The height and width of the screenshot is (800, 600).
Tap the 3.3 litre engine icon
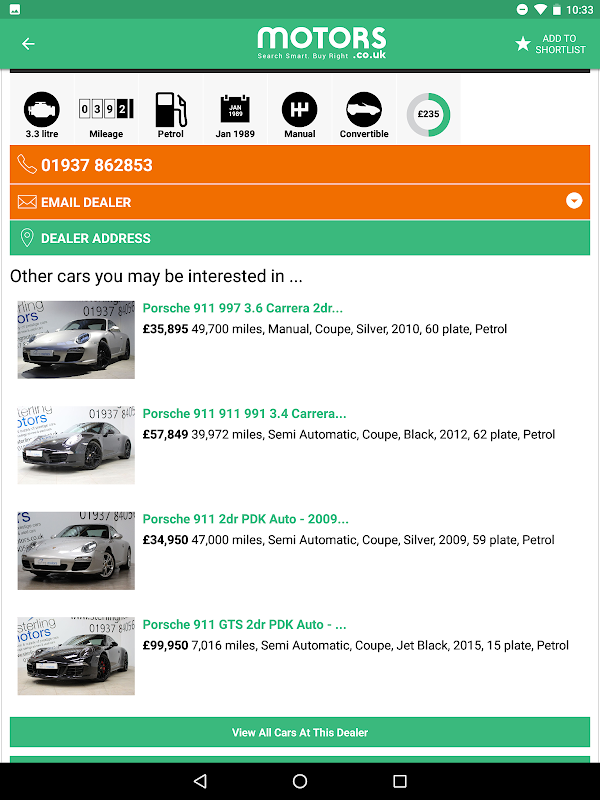point(42,109)
